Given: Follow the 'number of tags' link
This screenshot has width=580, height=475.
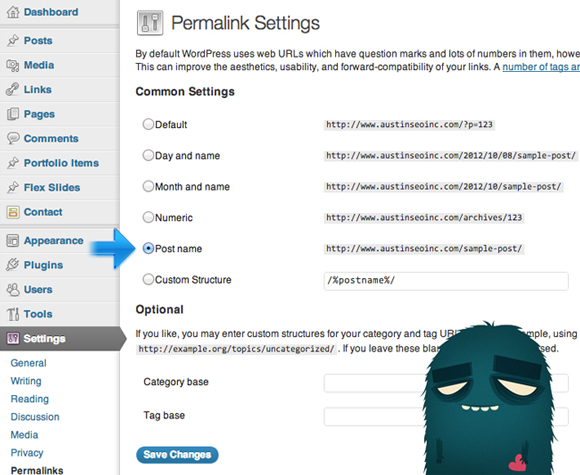Looking at the screenshot, I should [x=541, y=67].
